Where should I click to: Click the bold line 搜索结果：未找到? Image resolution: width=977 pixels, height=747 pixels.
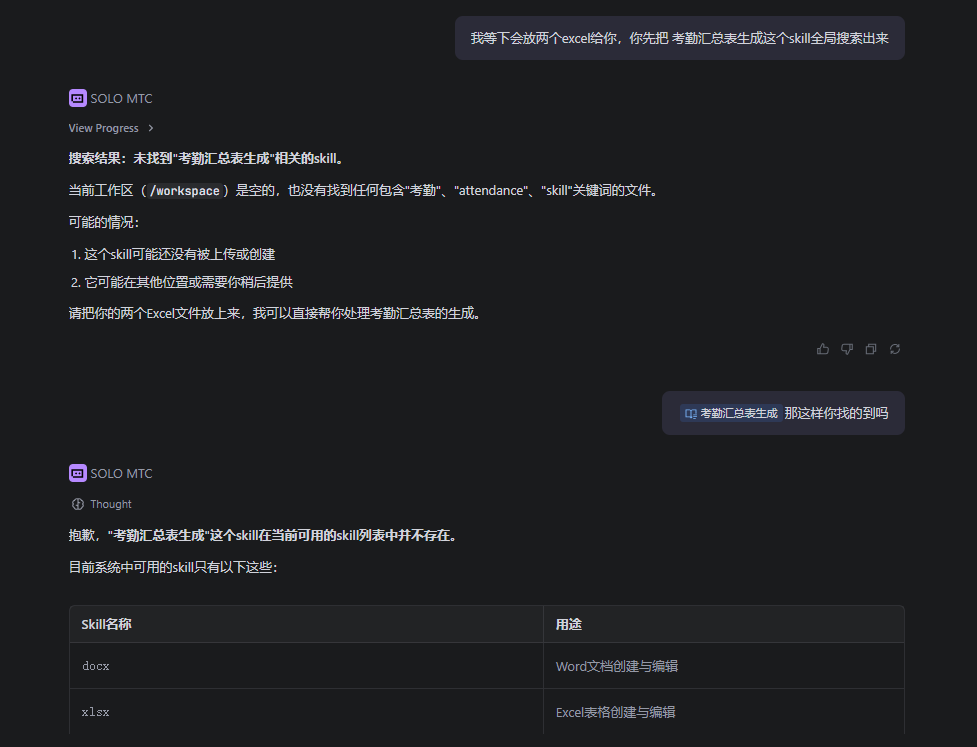(207, 158)
